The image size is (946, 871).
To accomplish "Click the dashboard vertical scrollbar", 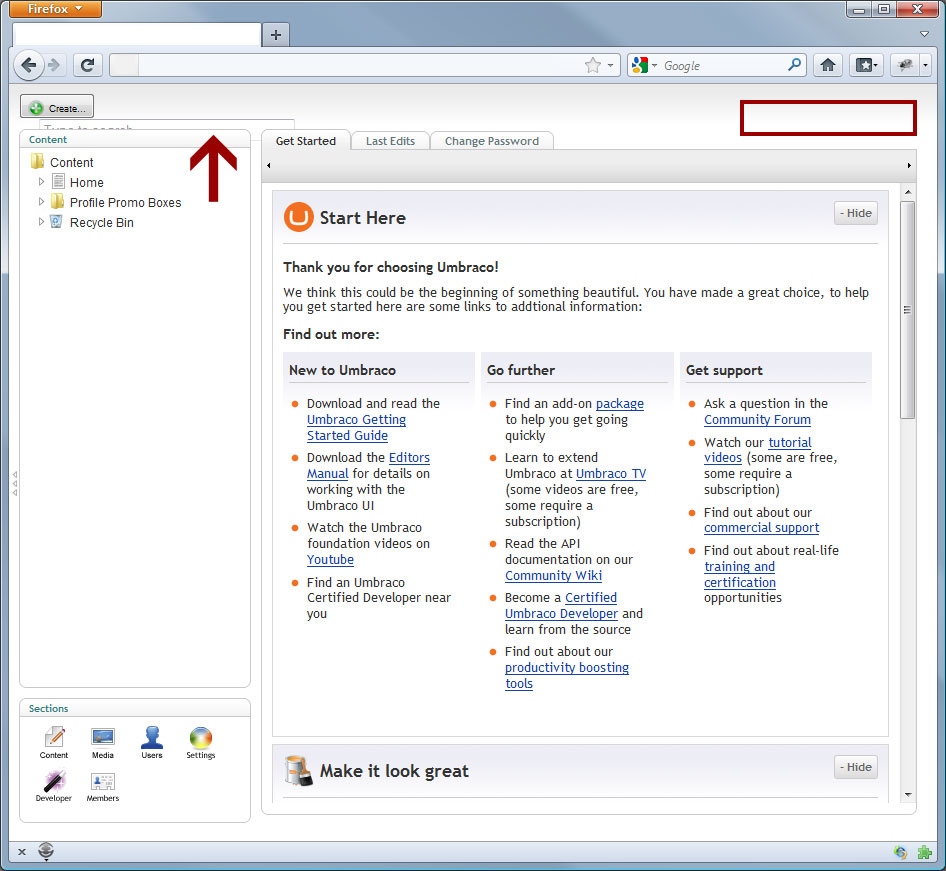I will 907,310.
